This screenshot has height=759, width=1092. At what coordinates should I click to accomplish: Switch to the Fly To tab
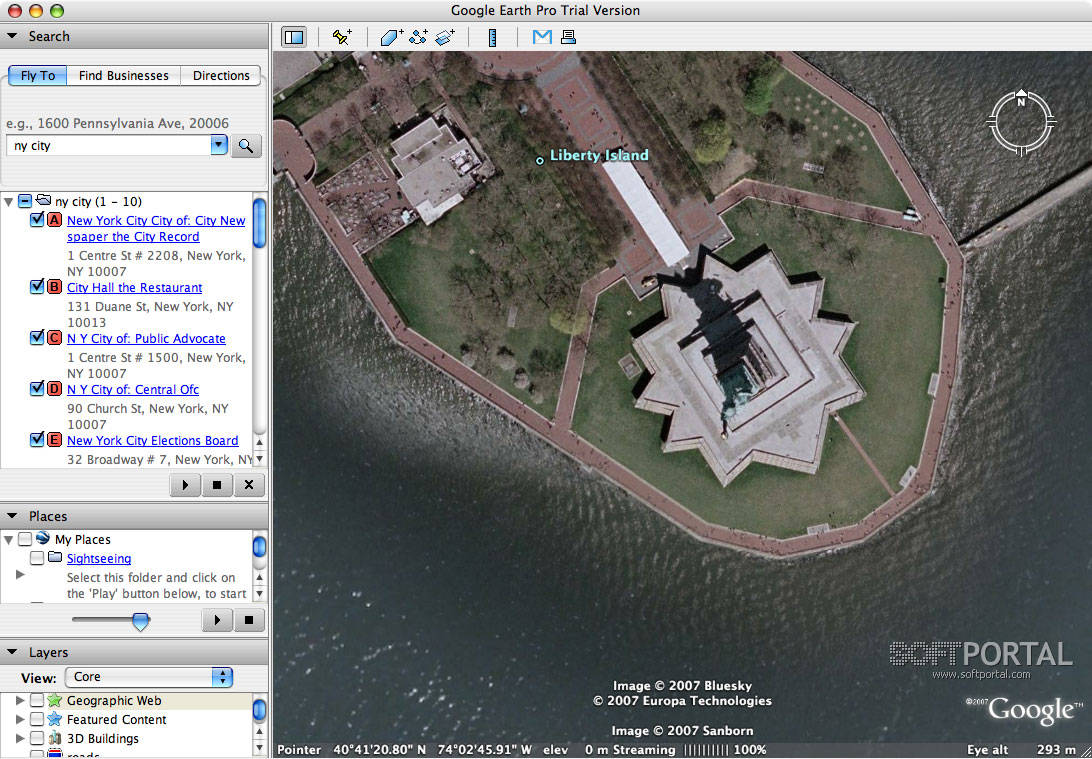pos(38,75)
